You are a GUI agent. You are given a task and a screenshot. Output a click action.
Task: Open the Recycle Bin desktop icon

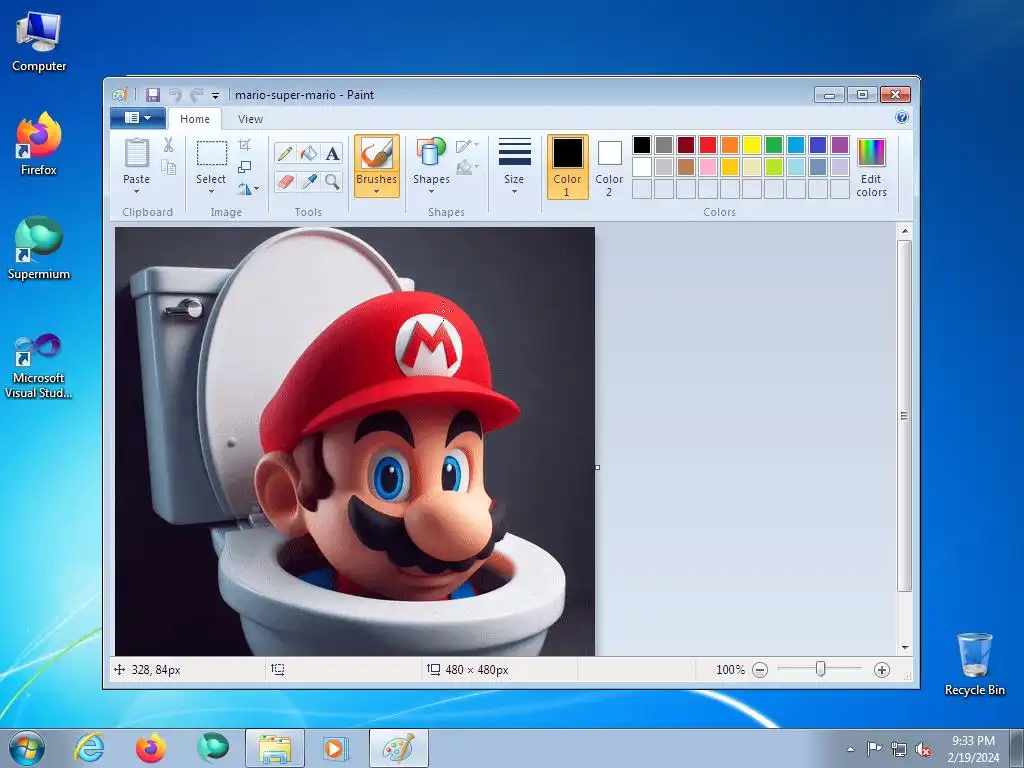click(x=975, y=664)
